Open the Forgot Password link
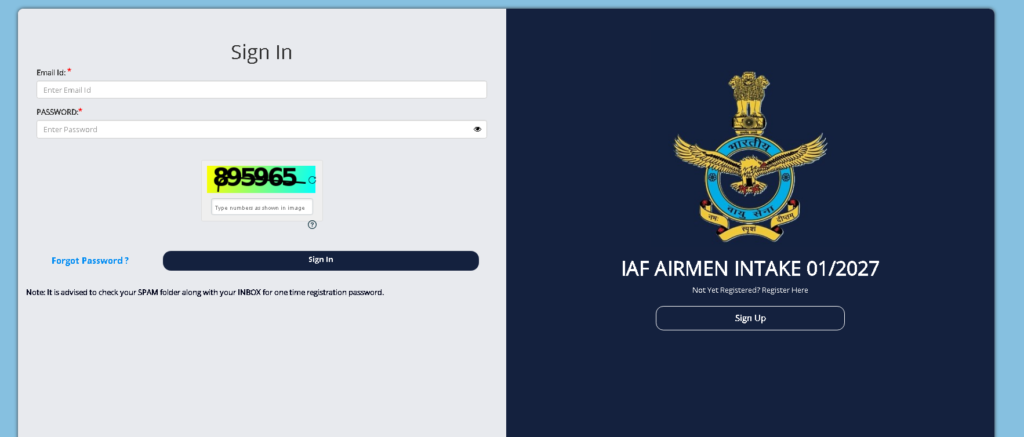The height and width of the screenshot is (437, 1024). click(x=90, y=261)
